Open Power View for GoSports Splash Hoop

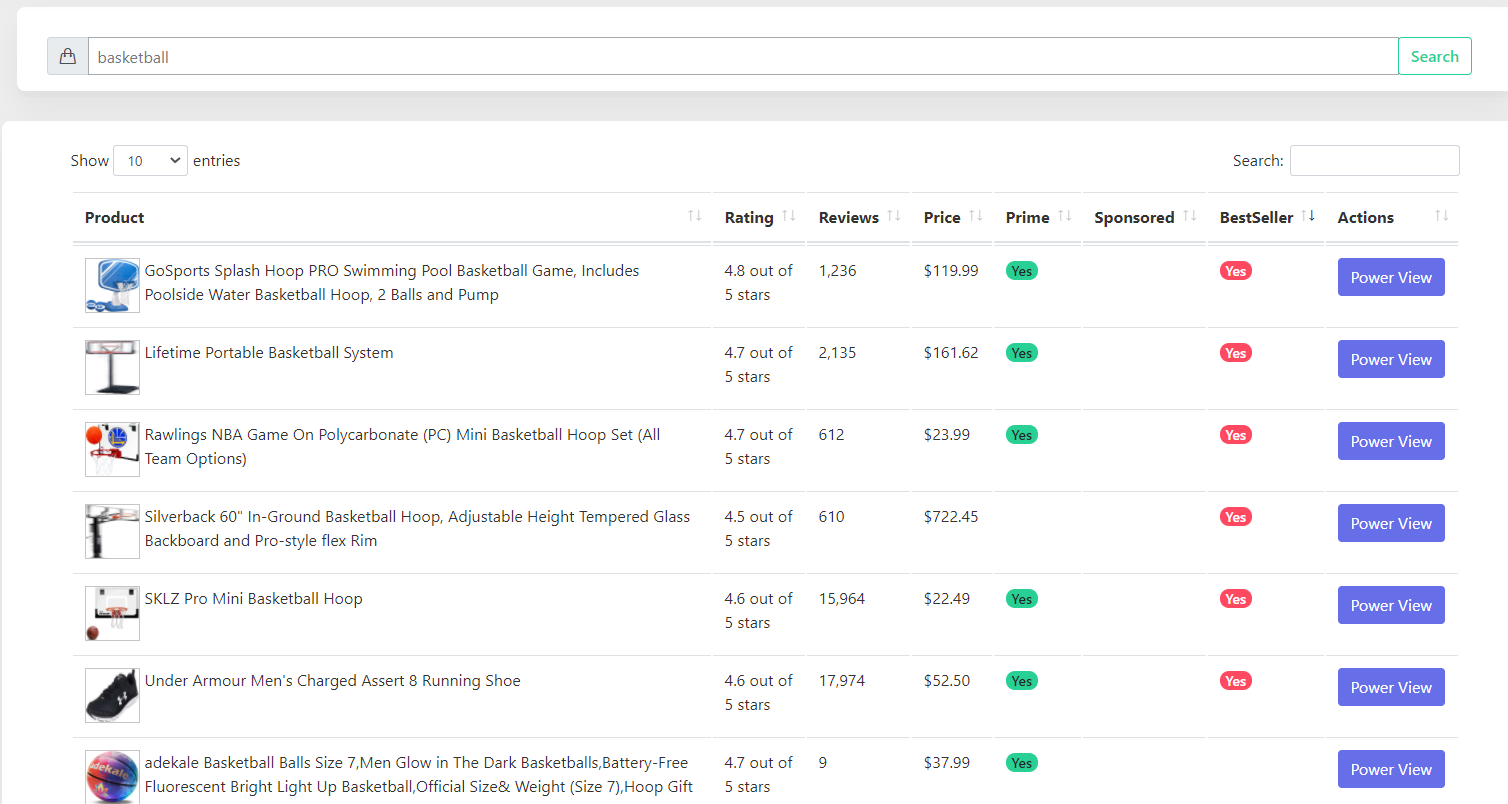1391,277
